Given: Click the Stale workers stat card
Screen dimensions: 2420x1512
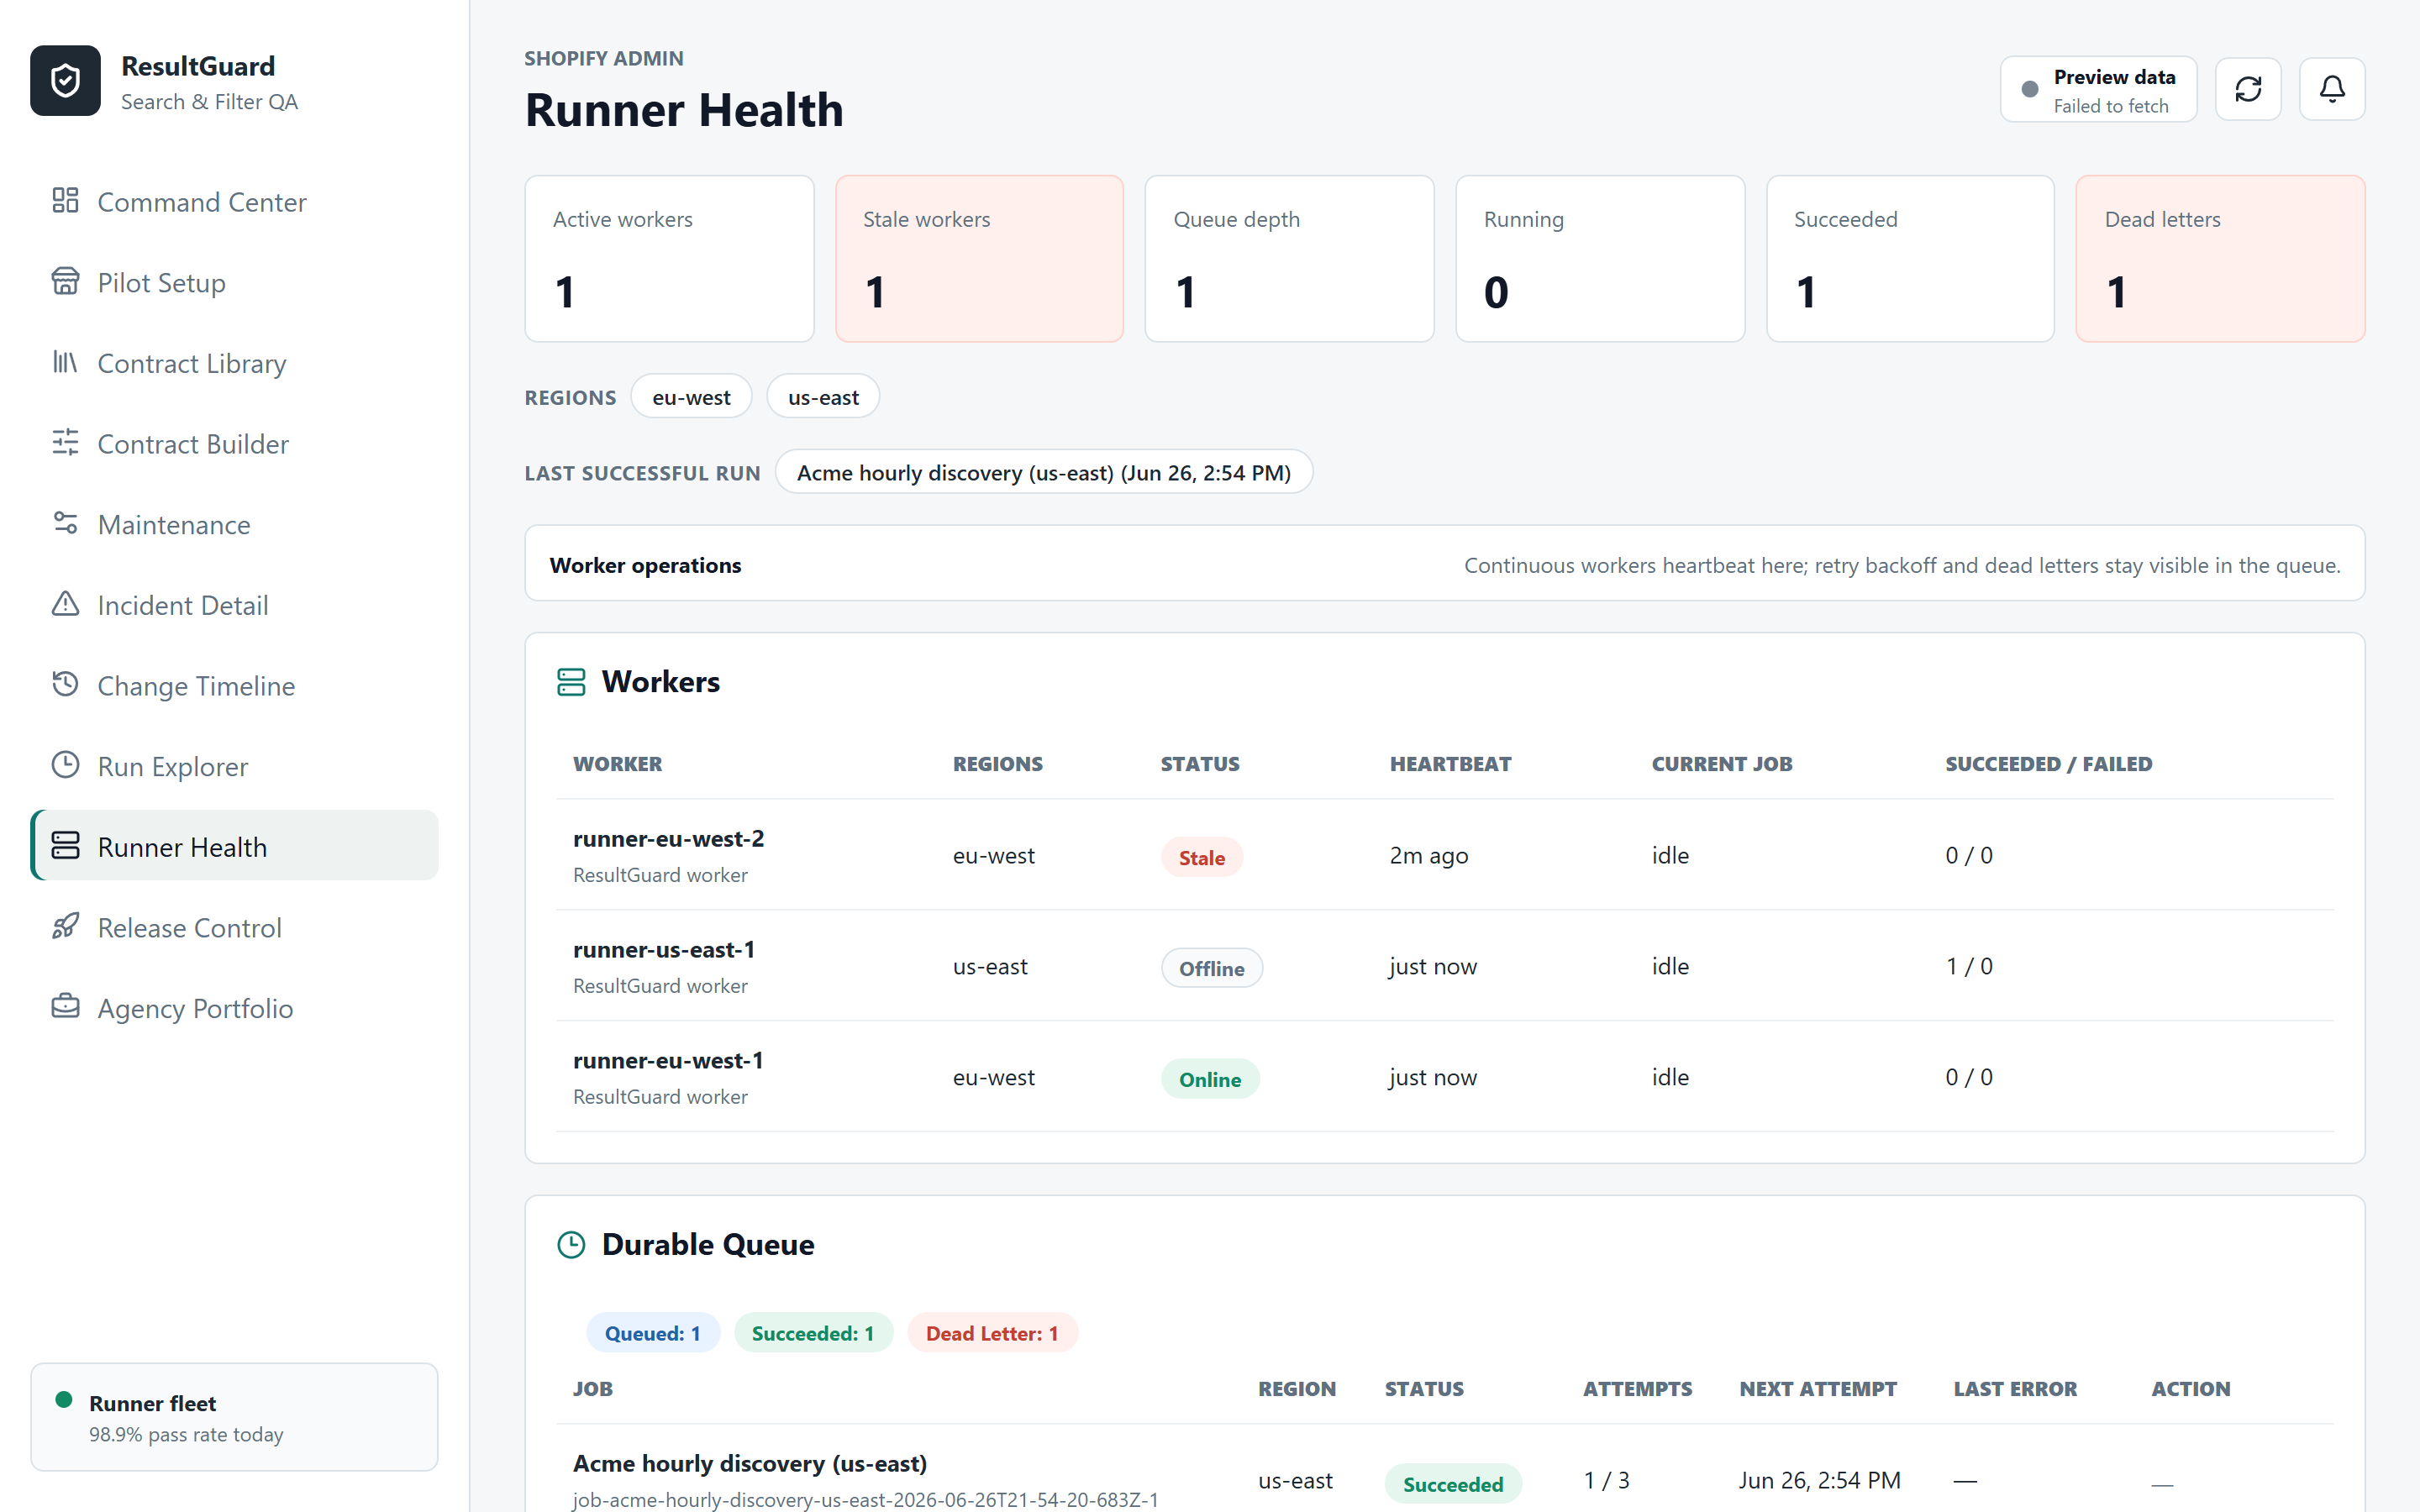Looking at the screenshot, I should coord(979,259).
